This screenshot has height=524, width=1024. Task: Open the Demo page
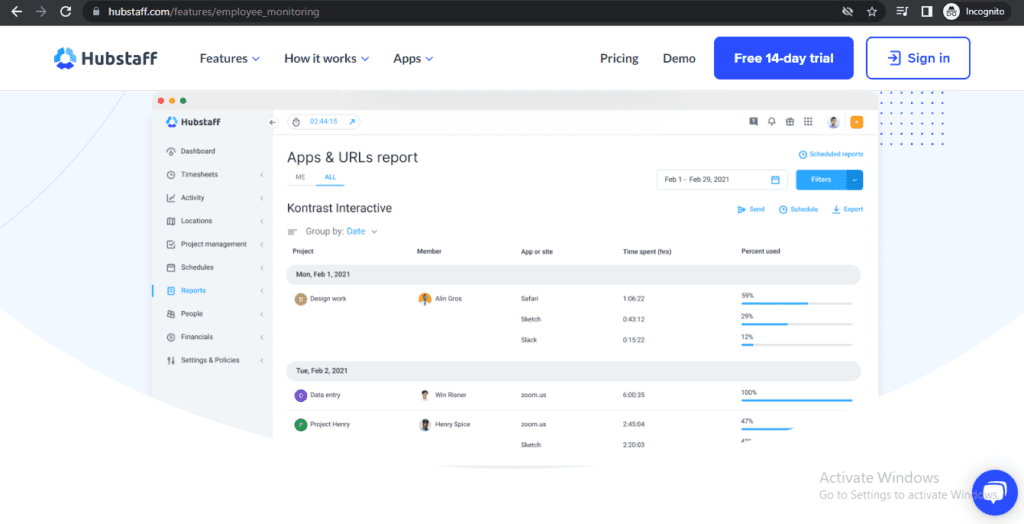click(x=679, y=58)
